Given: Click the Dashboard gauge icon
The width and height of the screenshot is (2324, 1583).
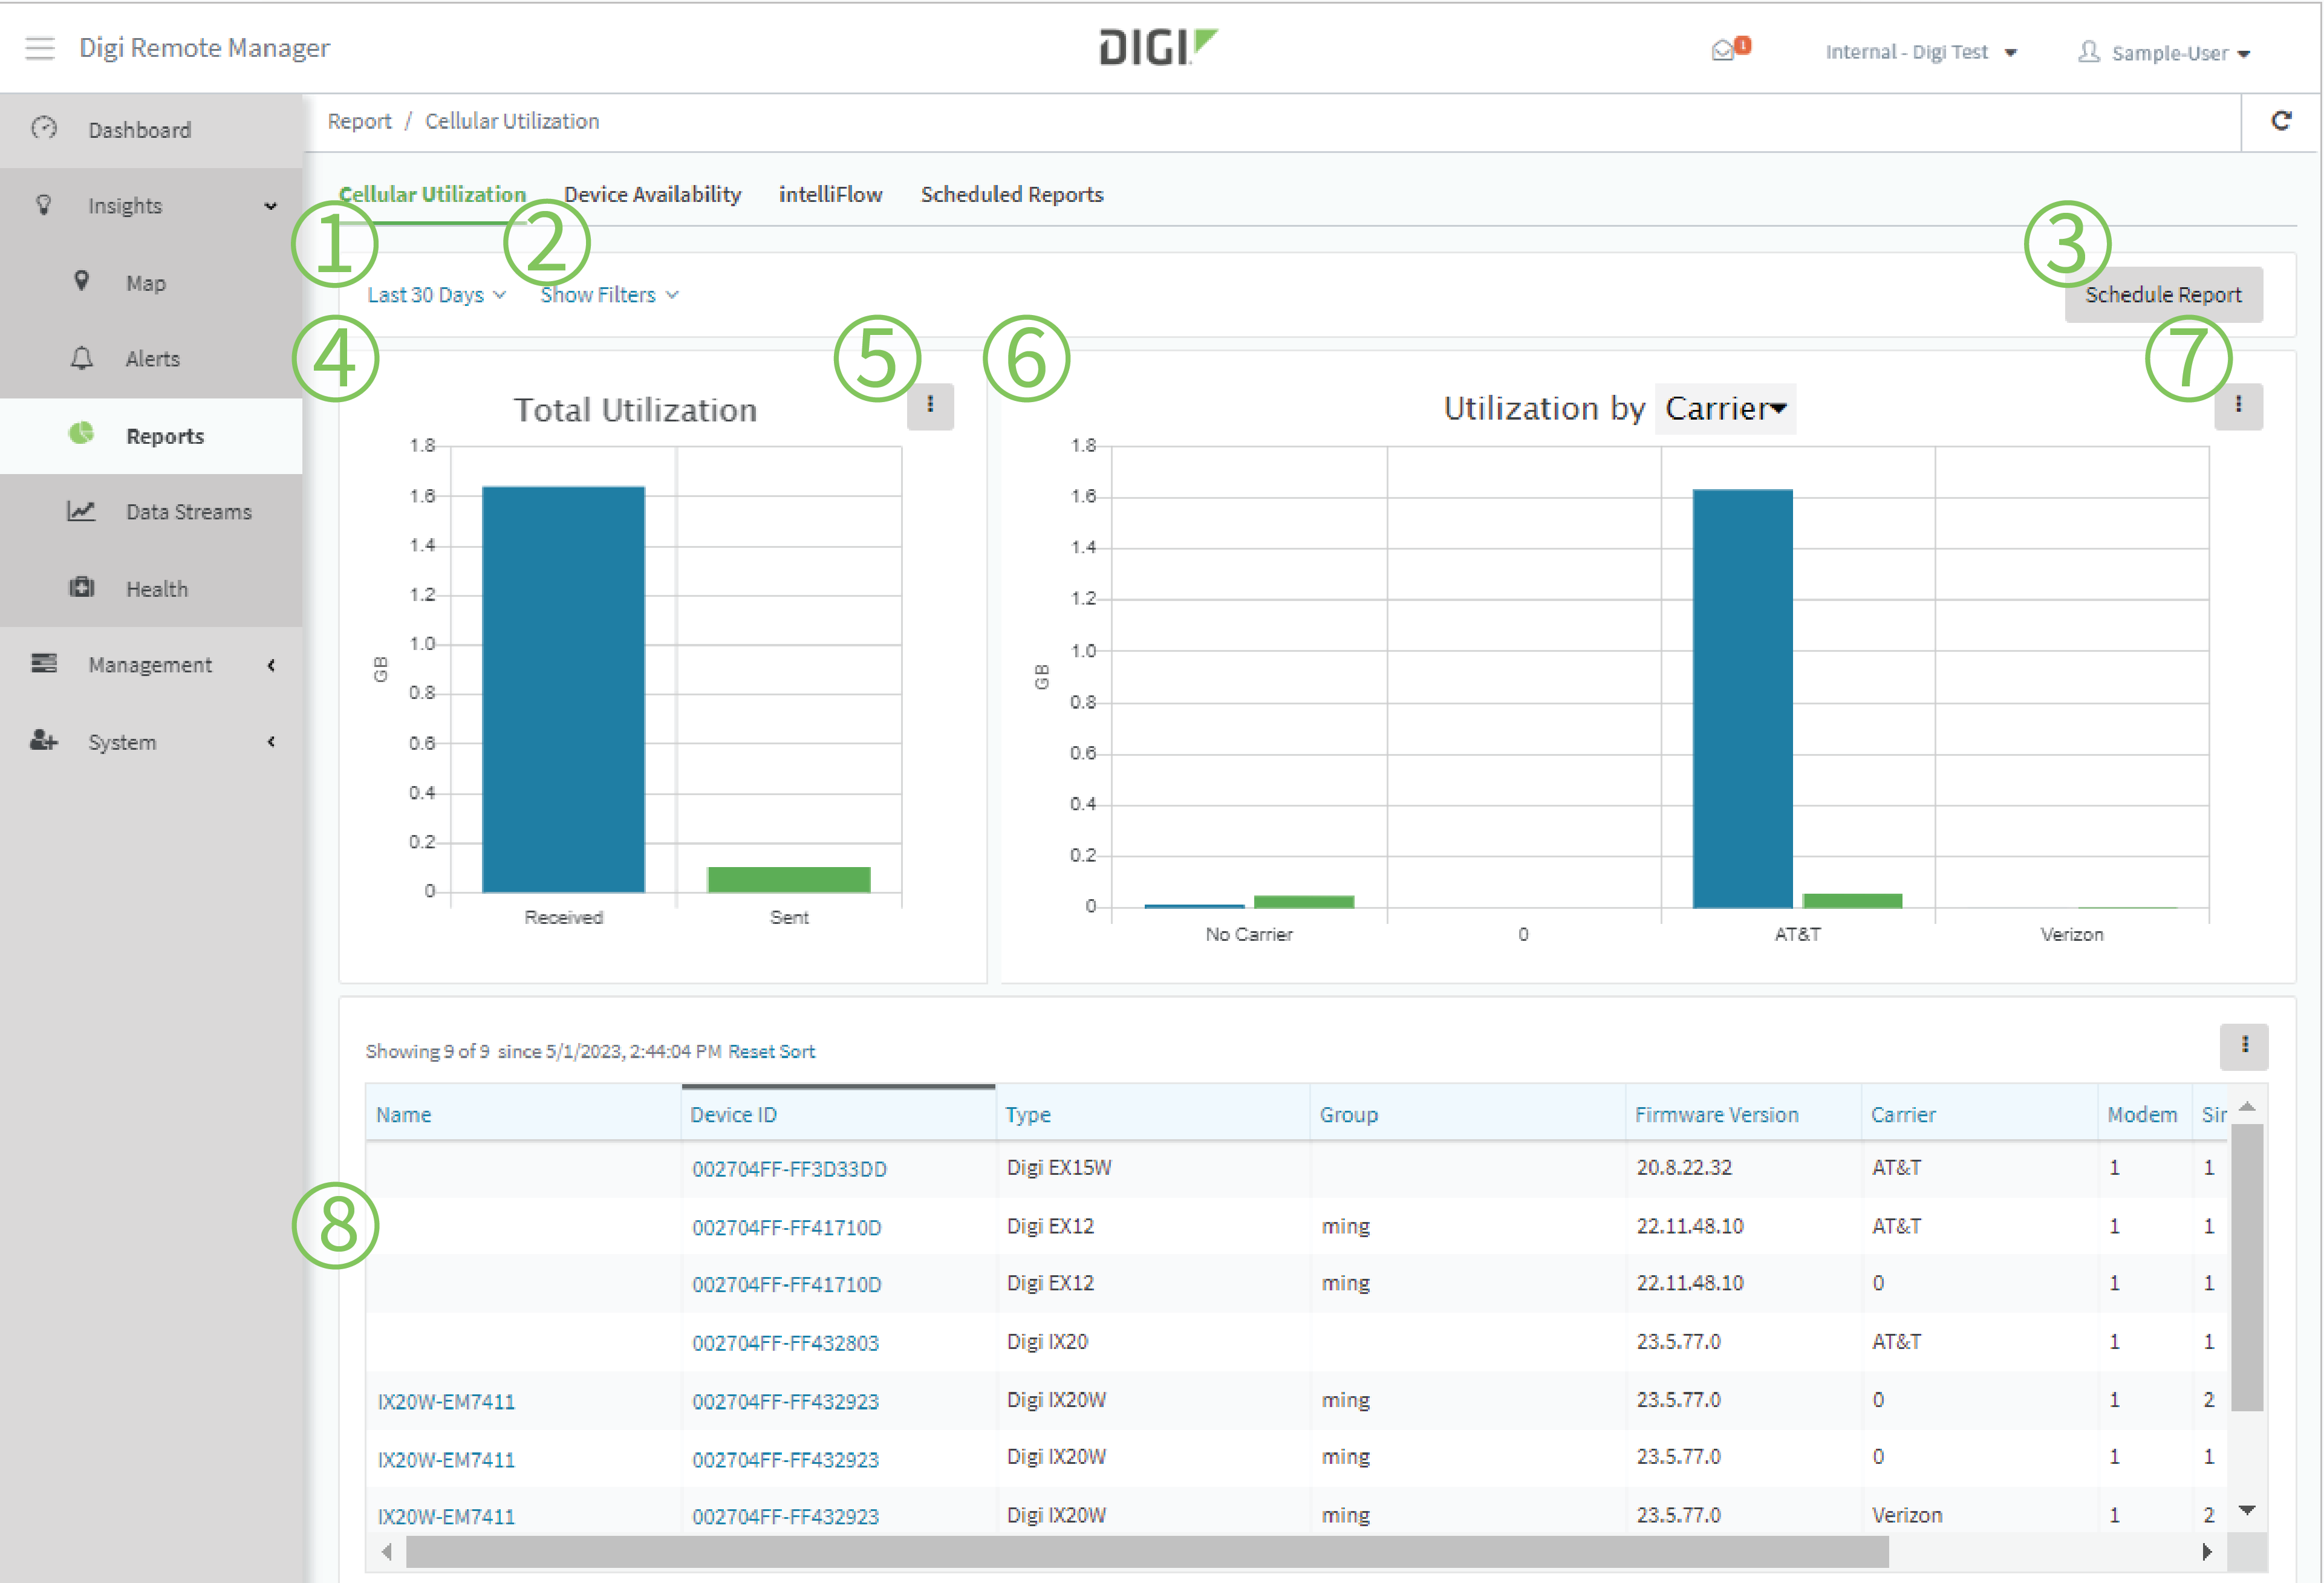Looking at the screenshot, I should tap(44, 129).
